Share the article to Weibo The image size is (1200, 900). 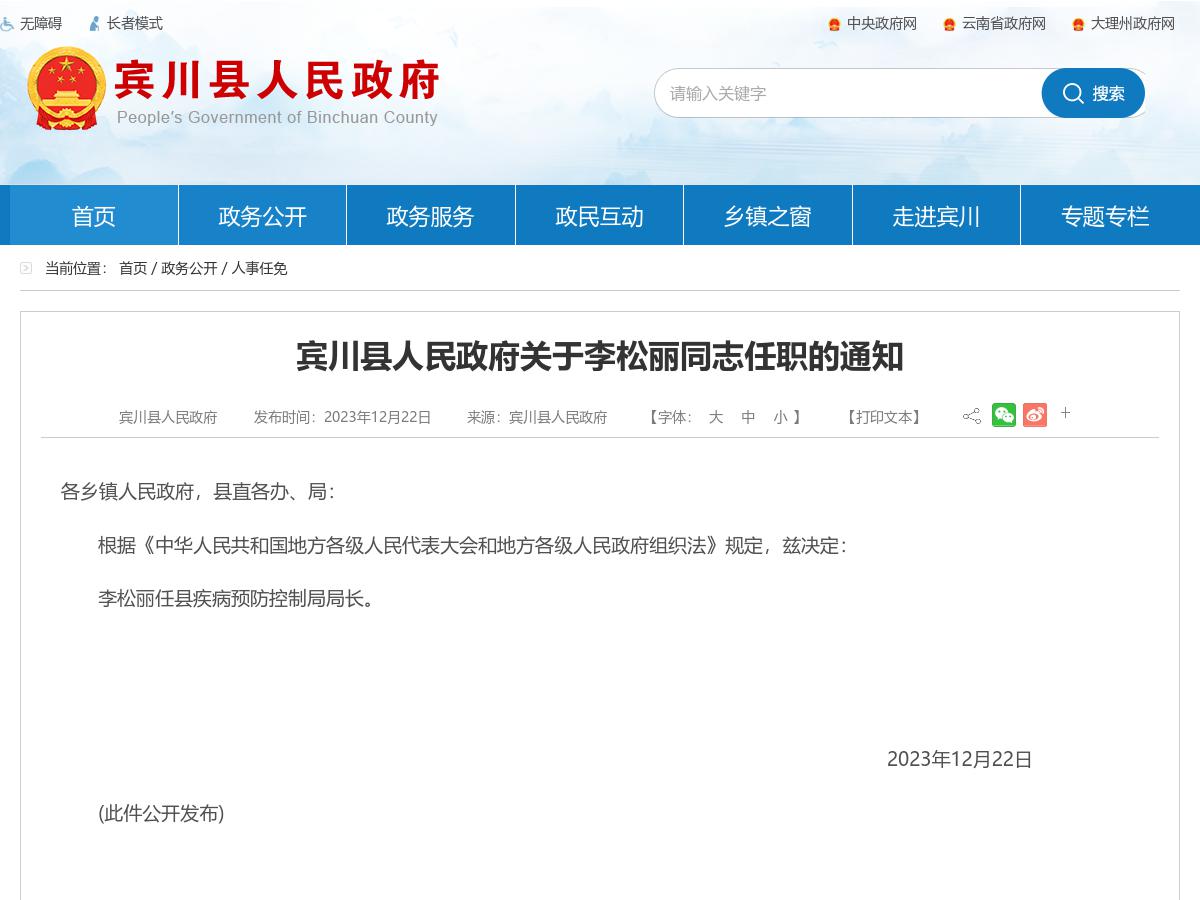coord(1035,414)
